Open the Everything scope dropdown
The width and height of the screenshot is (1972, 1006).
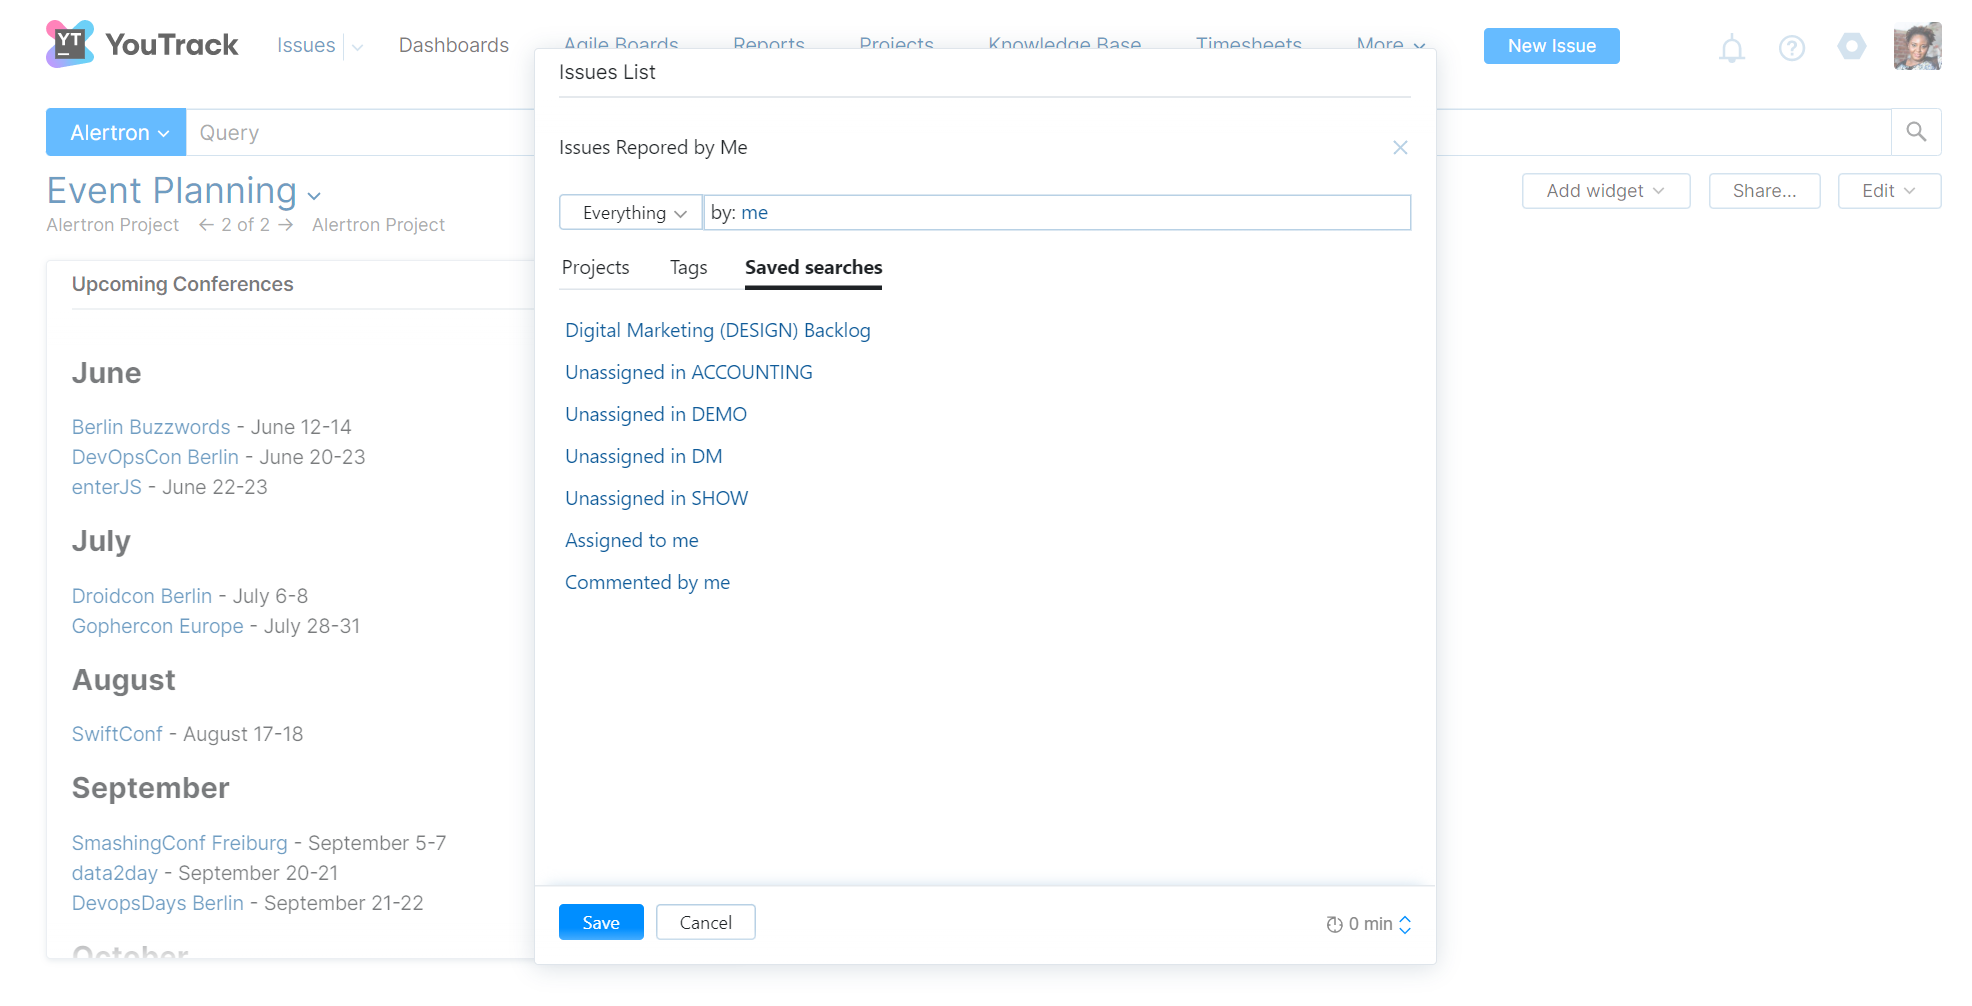(630, 212)
